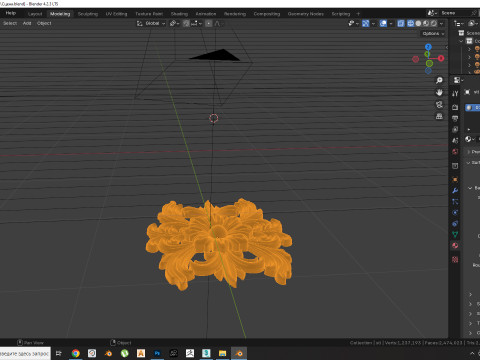This screenshot has height=360, width=480.
Task: Open Chrome from the taskbar
Action: [76, 353]
